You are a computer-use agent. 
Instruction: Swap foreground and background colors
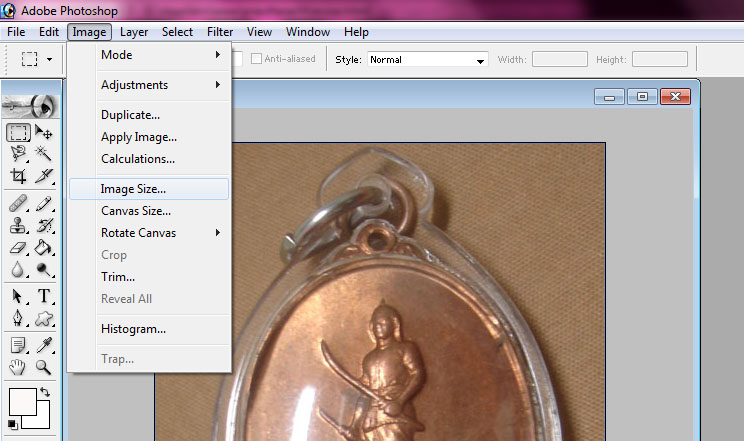(45, 392)
